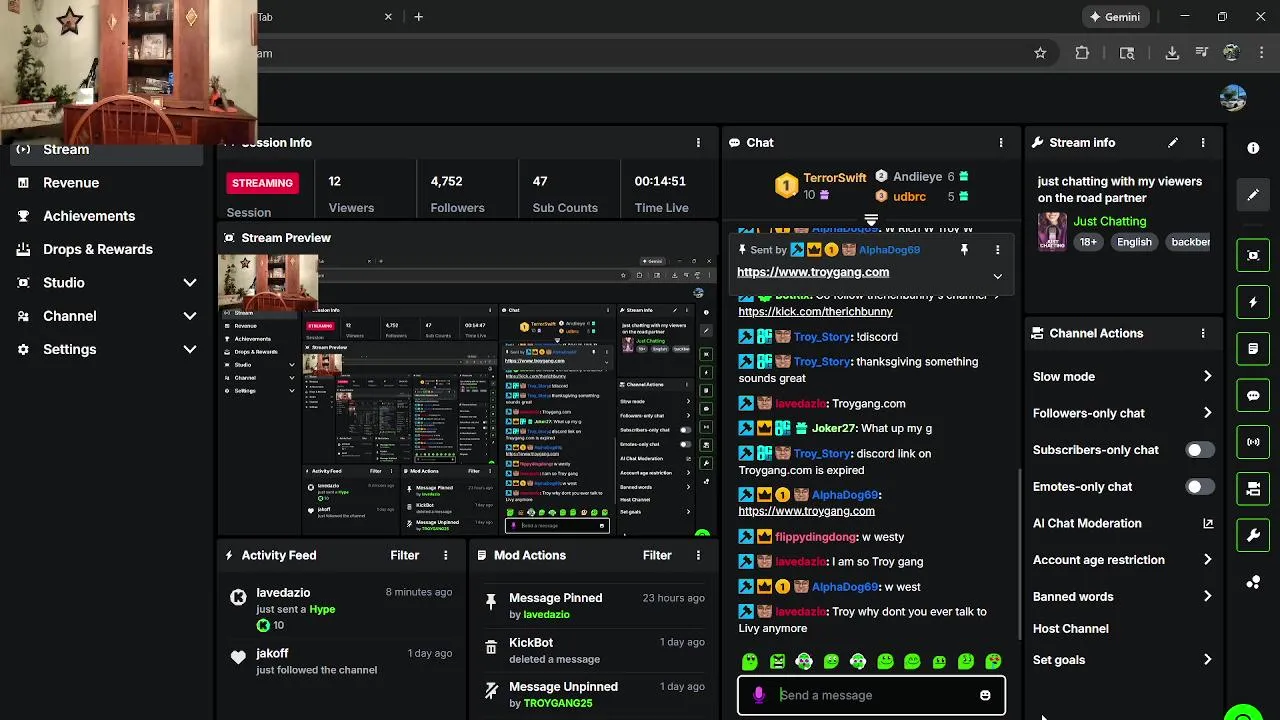The image size is (1280, 720).
Task: Collapse the gift leaderboard handle in chat
Action: coord(871,219)
